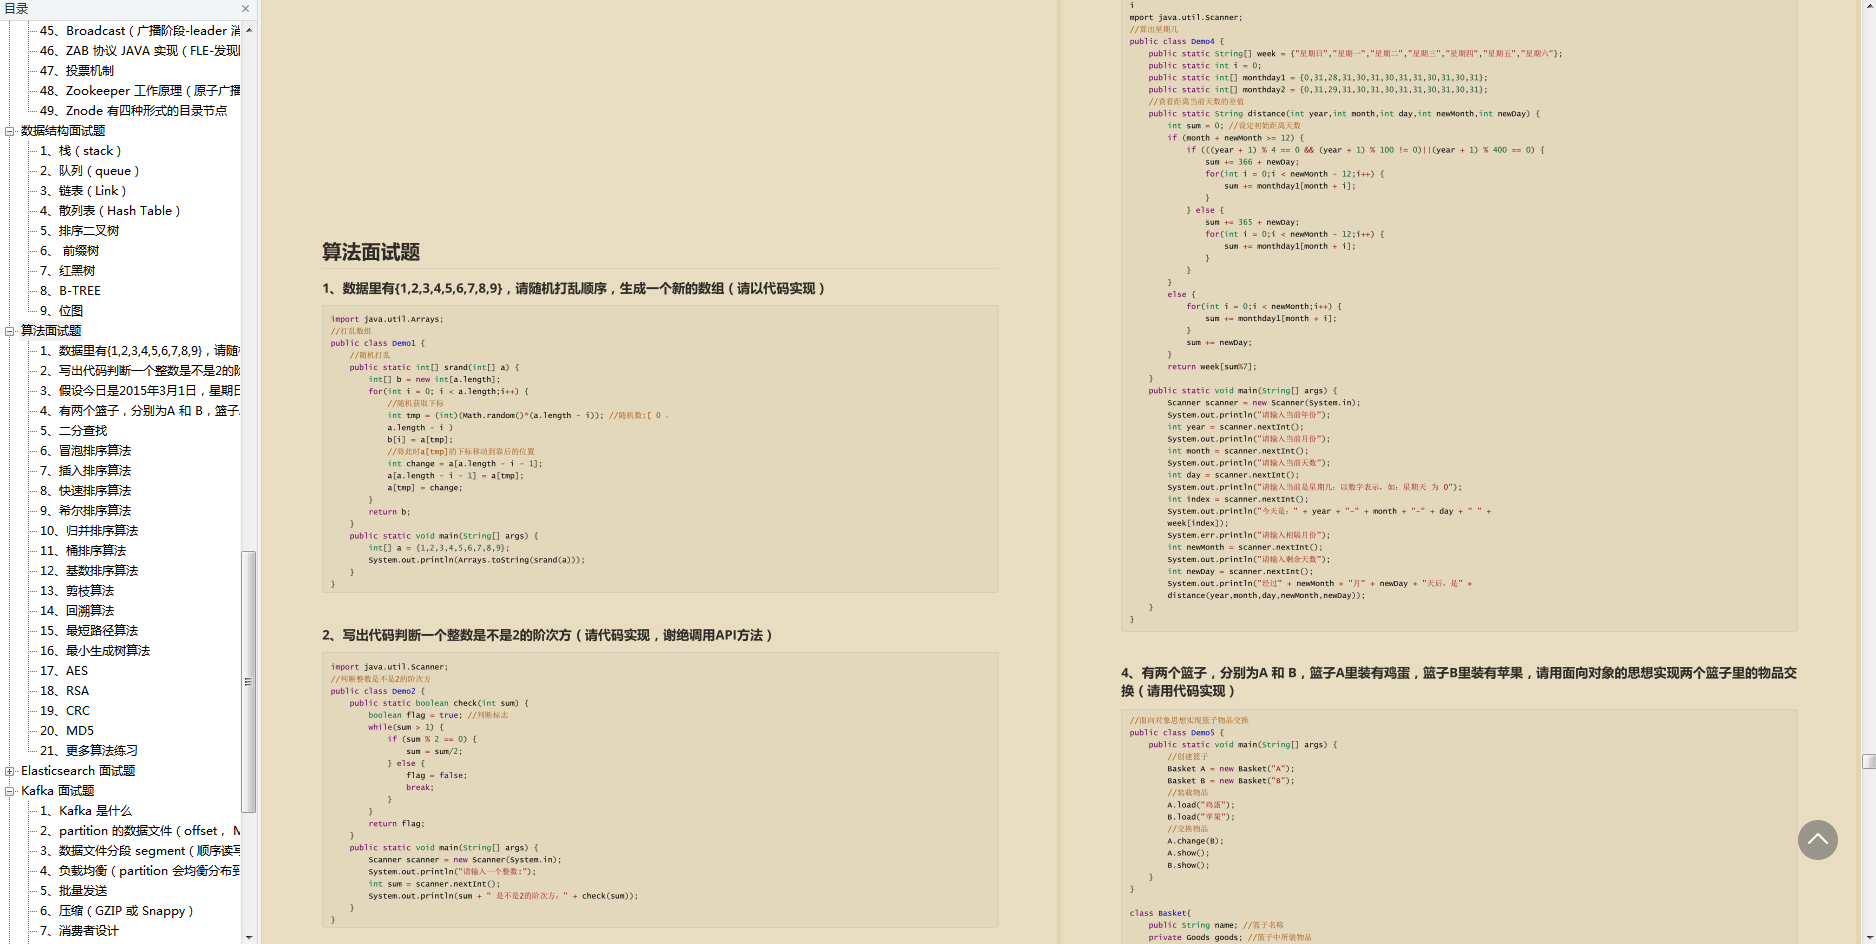This screenshot has width=1876, height=944.
Task: Select 7、红黑树 entry
Action: [x=67, y=271]
